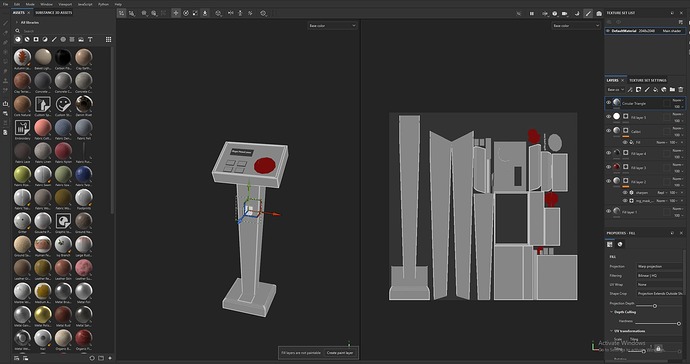Close the Assets tab with X
This screenshot has height=364, width=690.
click(29, 13)
